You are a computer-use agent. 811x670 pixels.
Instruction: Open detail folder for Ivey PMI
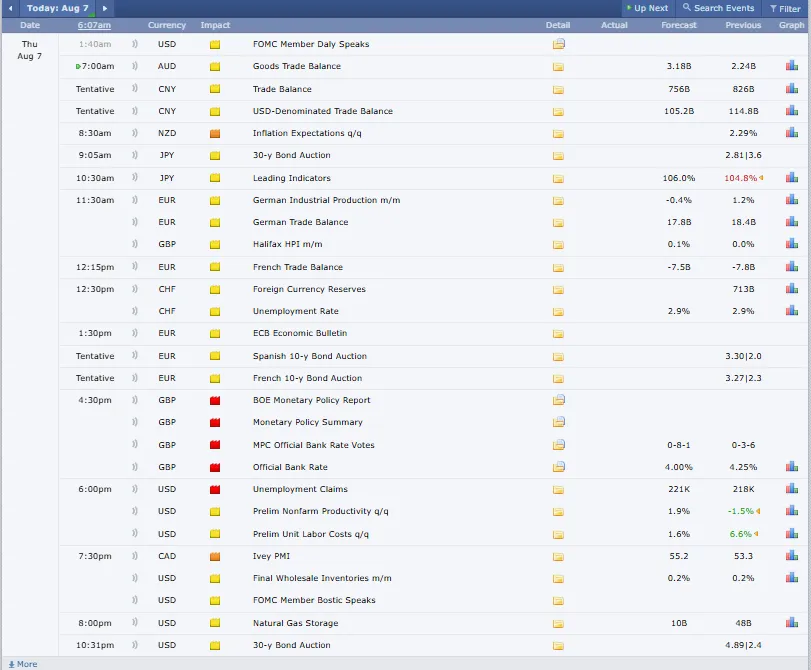558,556
